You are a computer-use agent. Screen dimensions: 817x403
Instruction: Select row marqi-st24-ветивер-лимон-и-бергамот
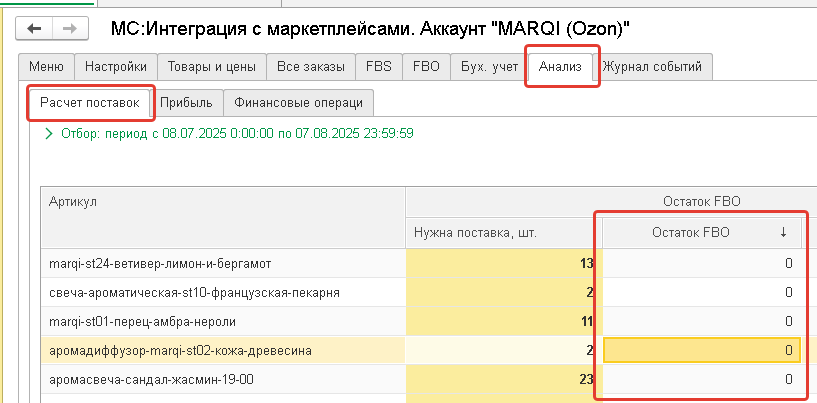tap(223, 263)
